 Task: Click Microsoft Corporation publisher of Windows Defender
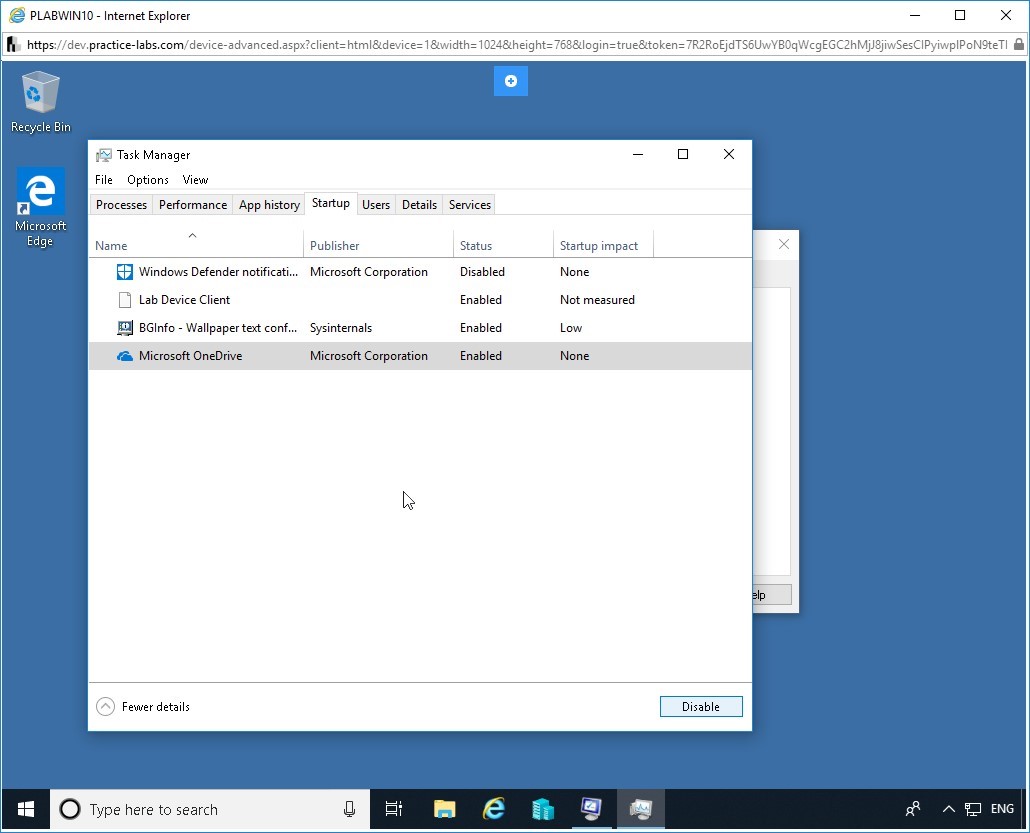(x=369, y=272)
